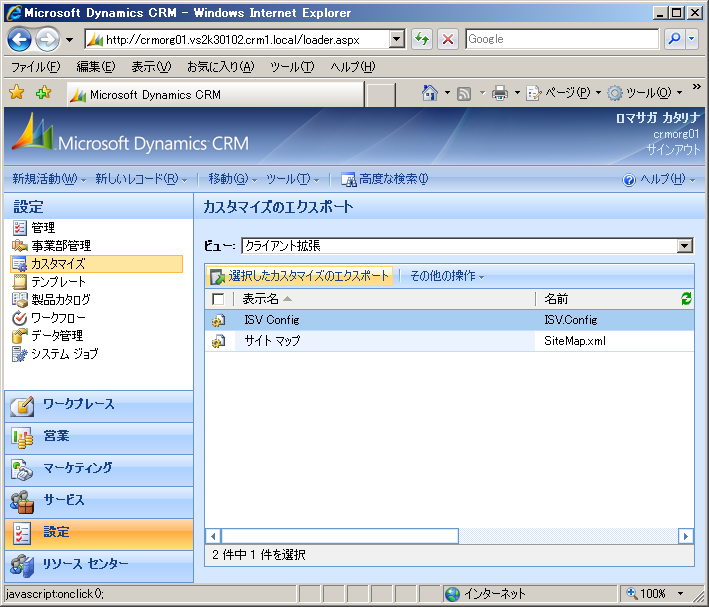Open the Favorites Center star icon
This screenshot has height=607, width=709.
tap(17, 93)
